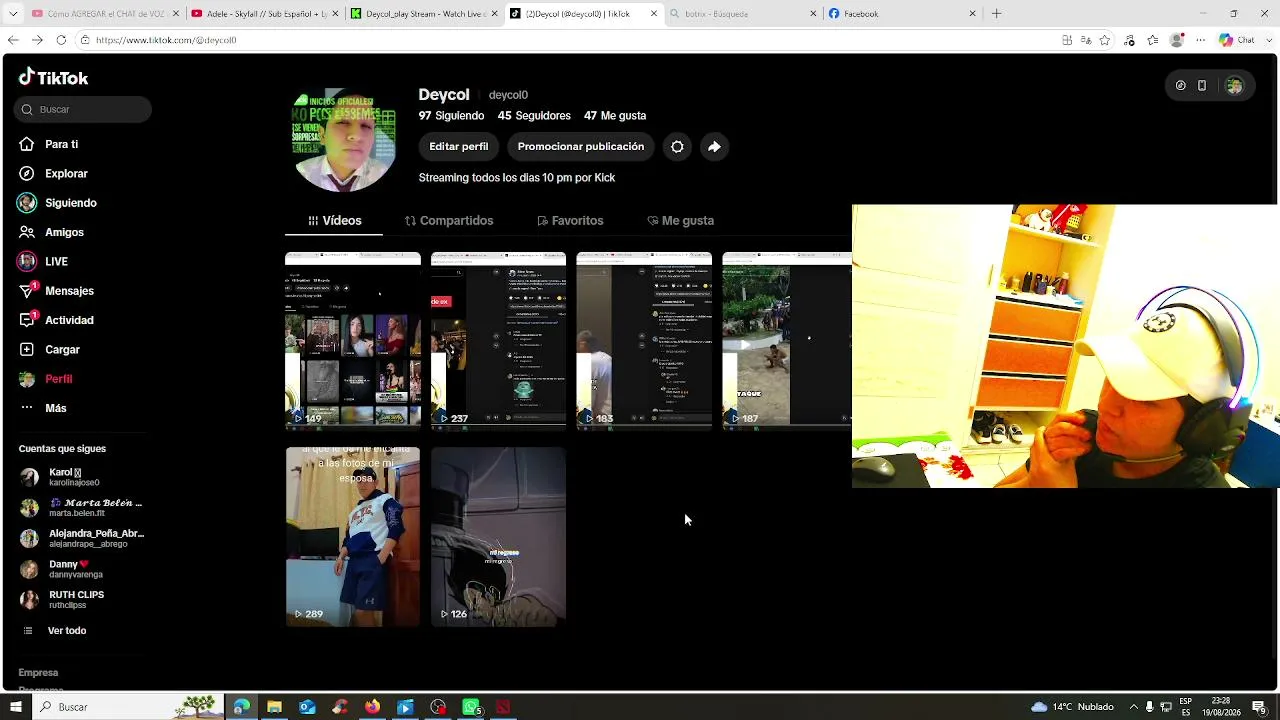Viewport: 1280px width, 720px height.
Task: Open the 97 Siguiendo list
Action: tap(451, 116)
